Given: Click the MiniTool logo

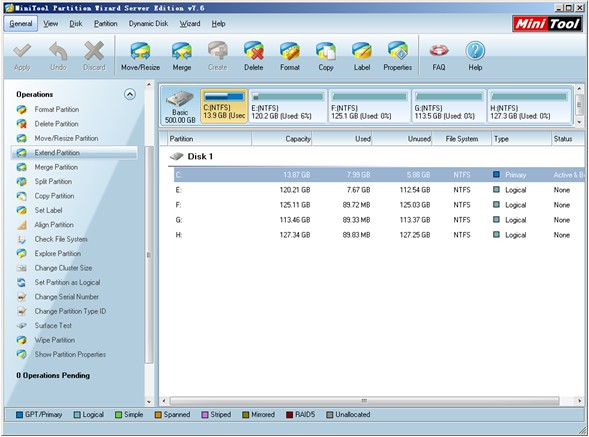Looking at the screenshot, I should 547,24.
